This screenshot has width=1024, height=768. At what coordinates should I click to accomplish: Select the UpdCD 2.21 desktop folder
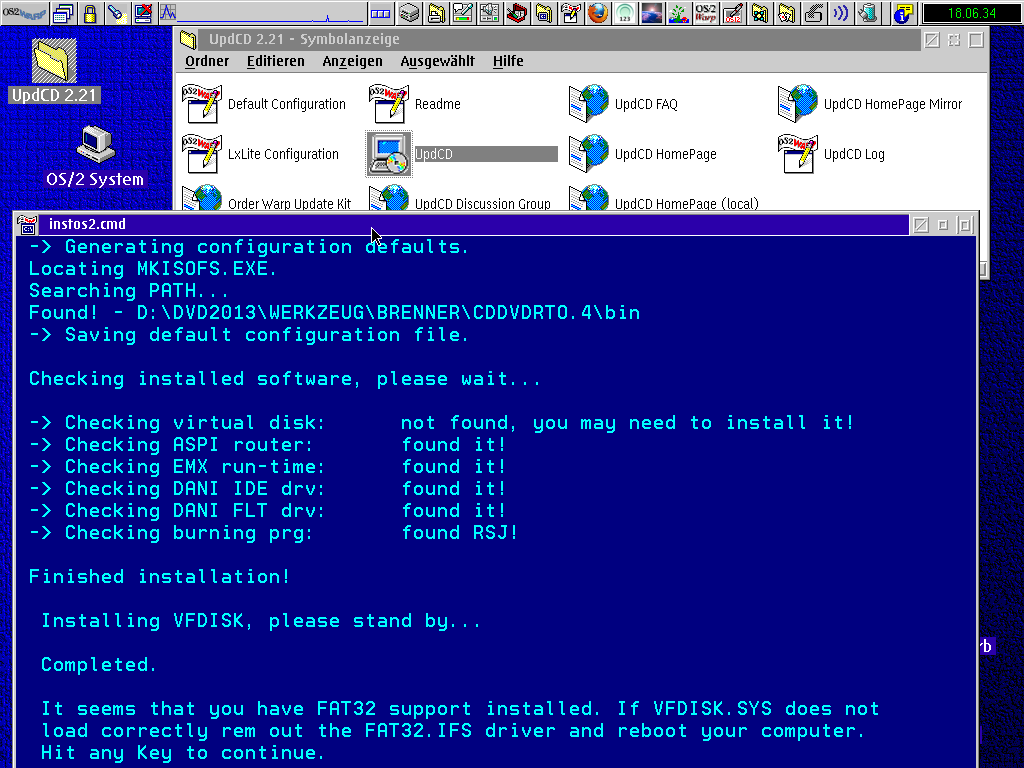(55, 71)
